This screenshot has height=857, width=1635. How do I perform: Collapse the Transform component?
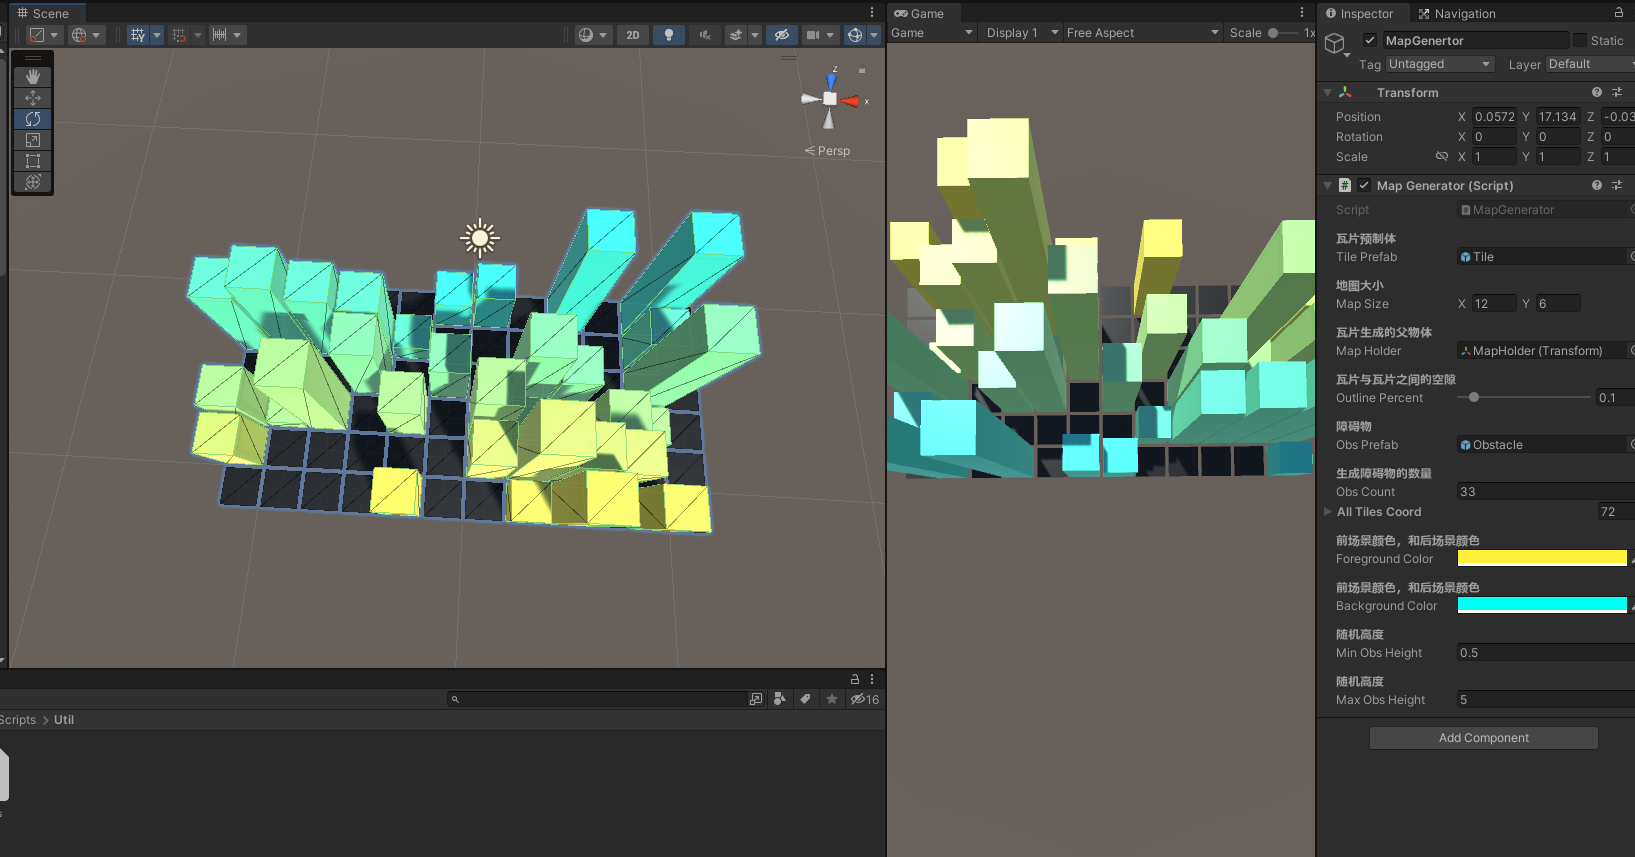(1328, 92)
